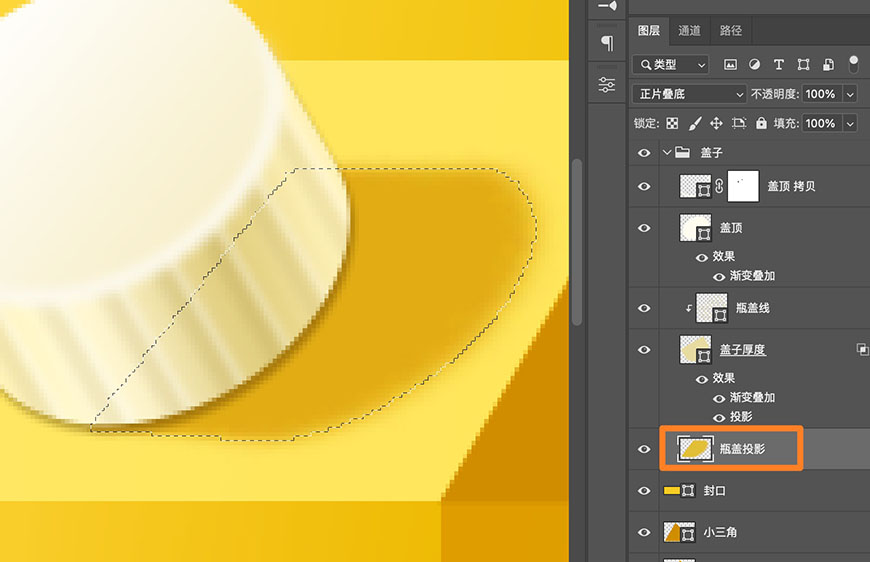Collapse the 盖子 group chevron
The height and width of the screenshot is (562, 870).
click(666, 152)
